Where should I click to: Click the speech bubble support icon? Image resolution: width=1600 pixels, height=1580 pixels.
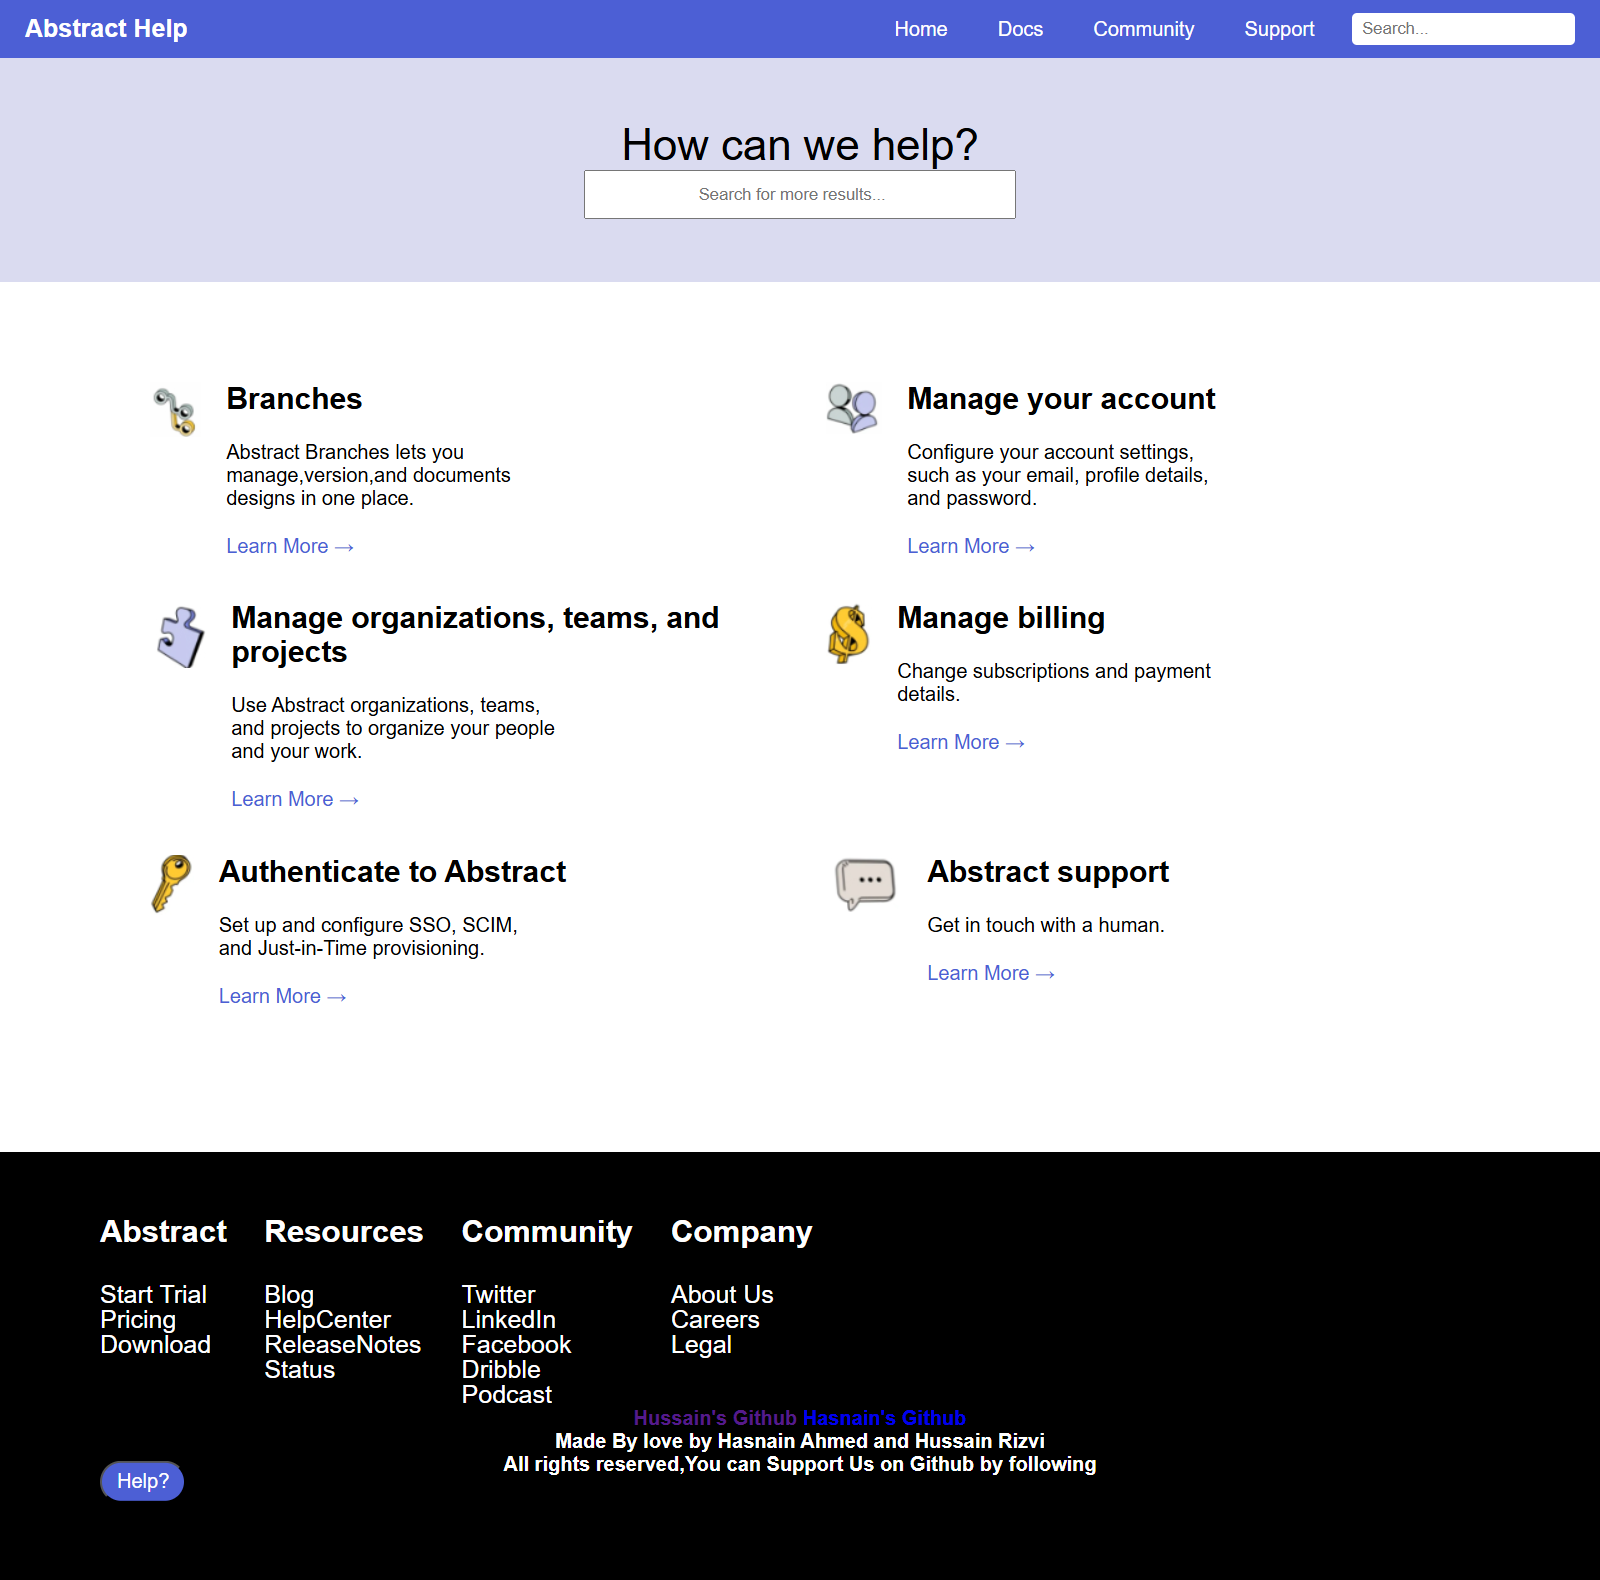pyautogui.click(x=865, y=883)
